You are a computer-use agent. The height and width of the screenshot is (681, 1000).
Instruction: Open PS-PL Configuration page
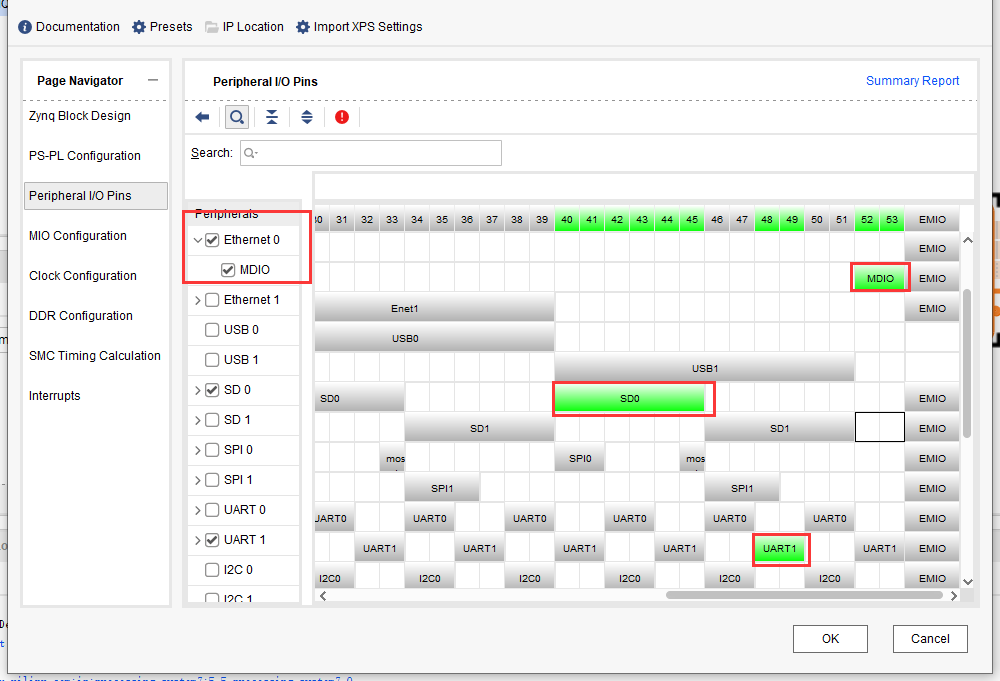point(84,156)
